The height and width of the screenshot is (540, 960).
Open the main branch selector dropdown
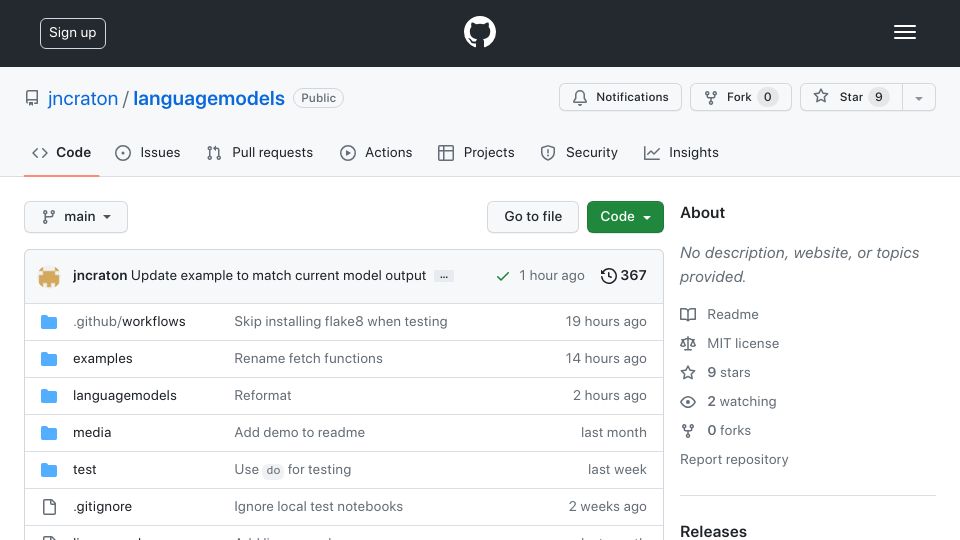click(76, 217)
